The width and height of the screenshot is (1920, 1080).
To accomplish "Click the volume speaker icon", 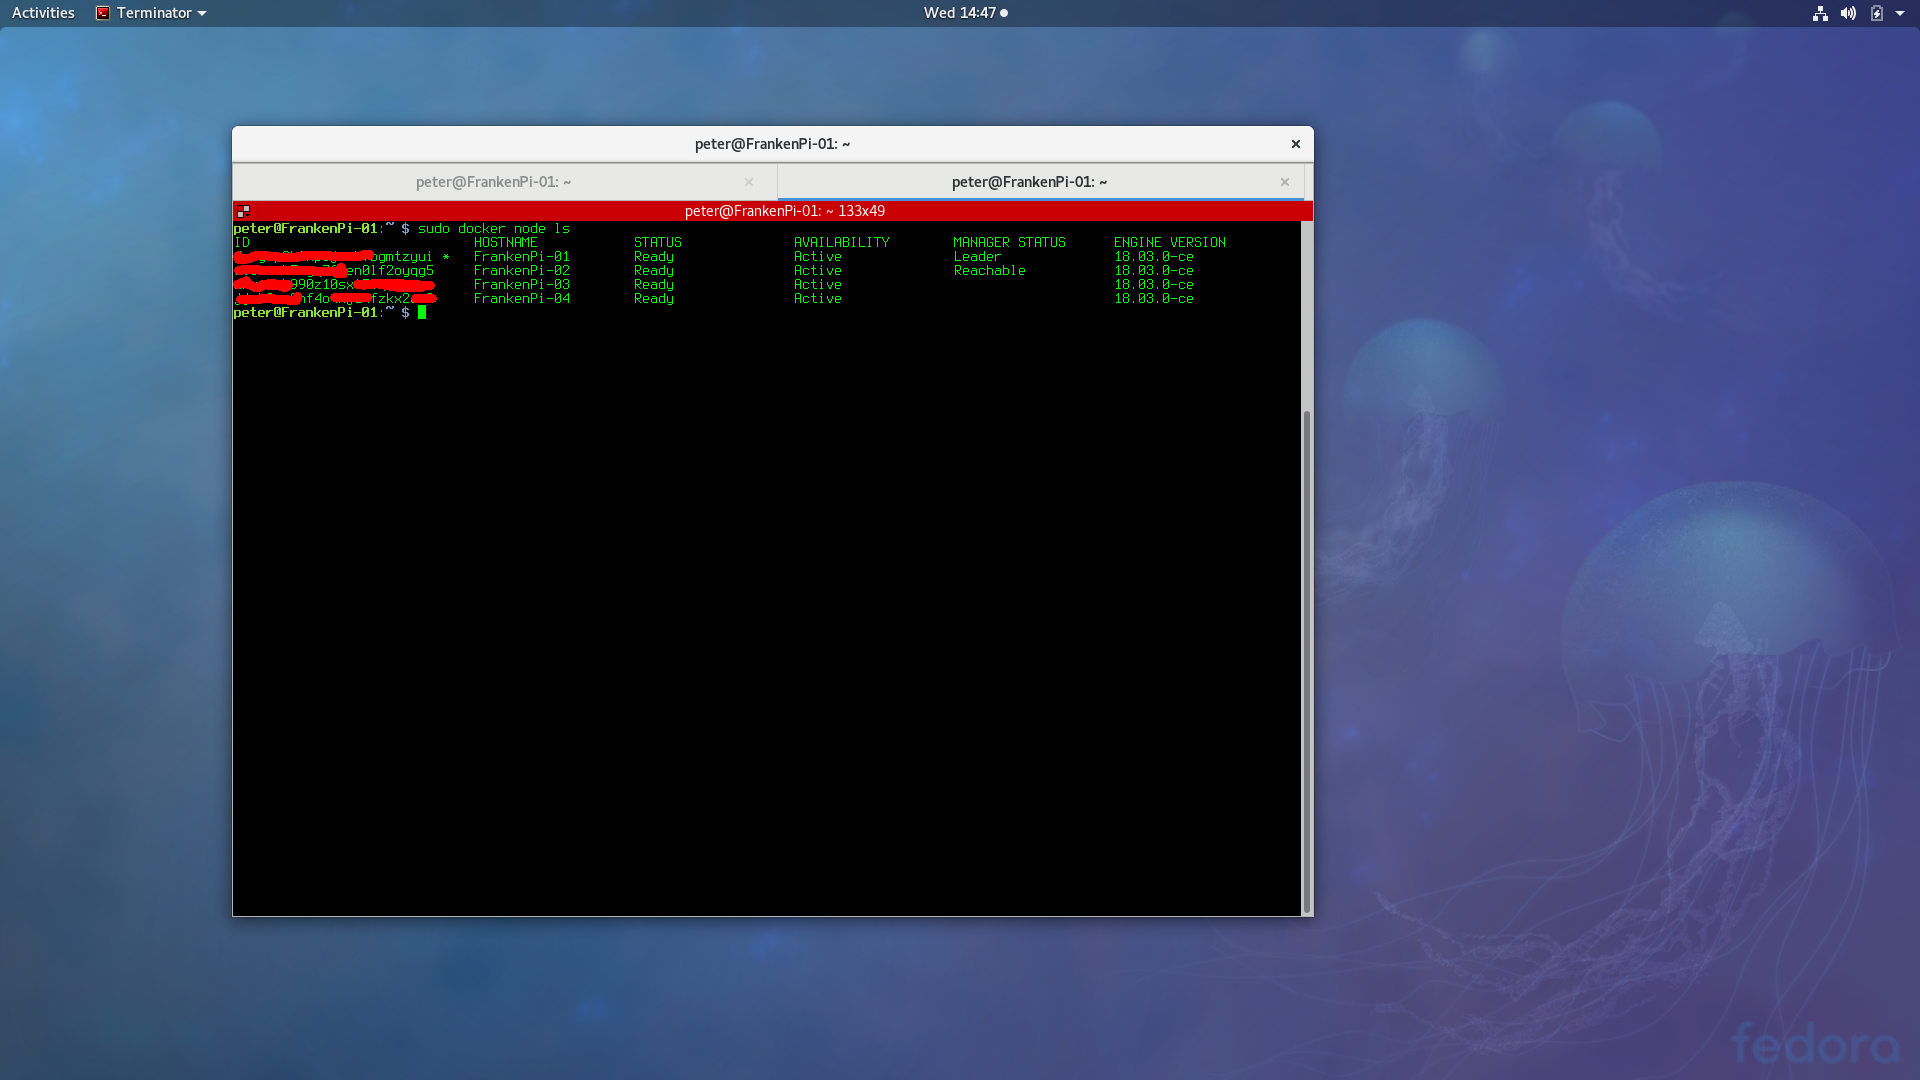I will [x=1848, y=13].
